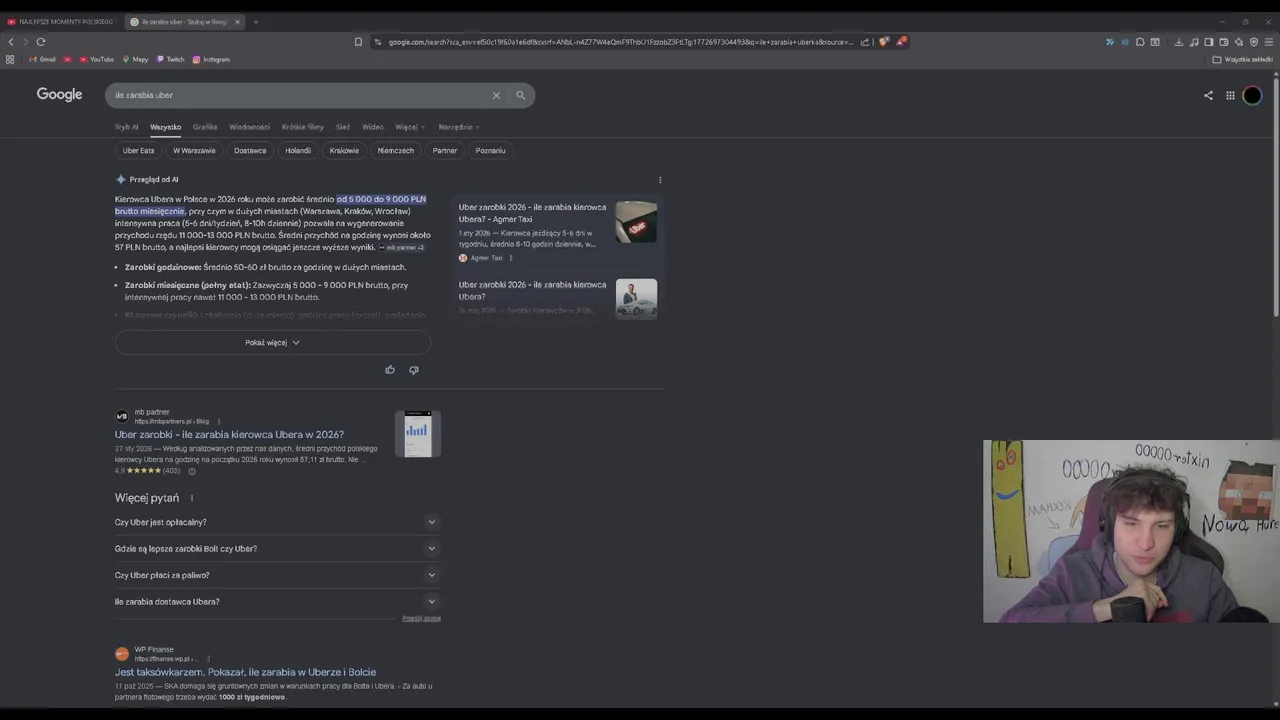Select the 'Grafika' search tab
The image size is (1280, 720).
point(205,127)
